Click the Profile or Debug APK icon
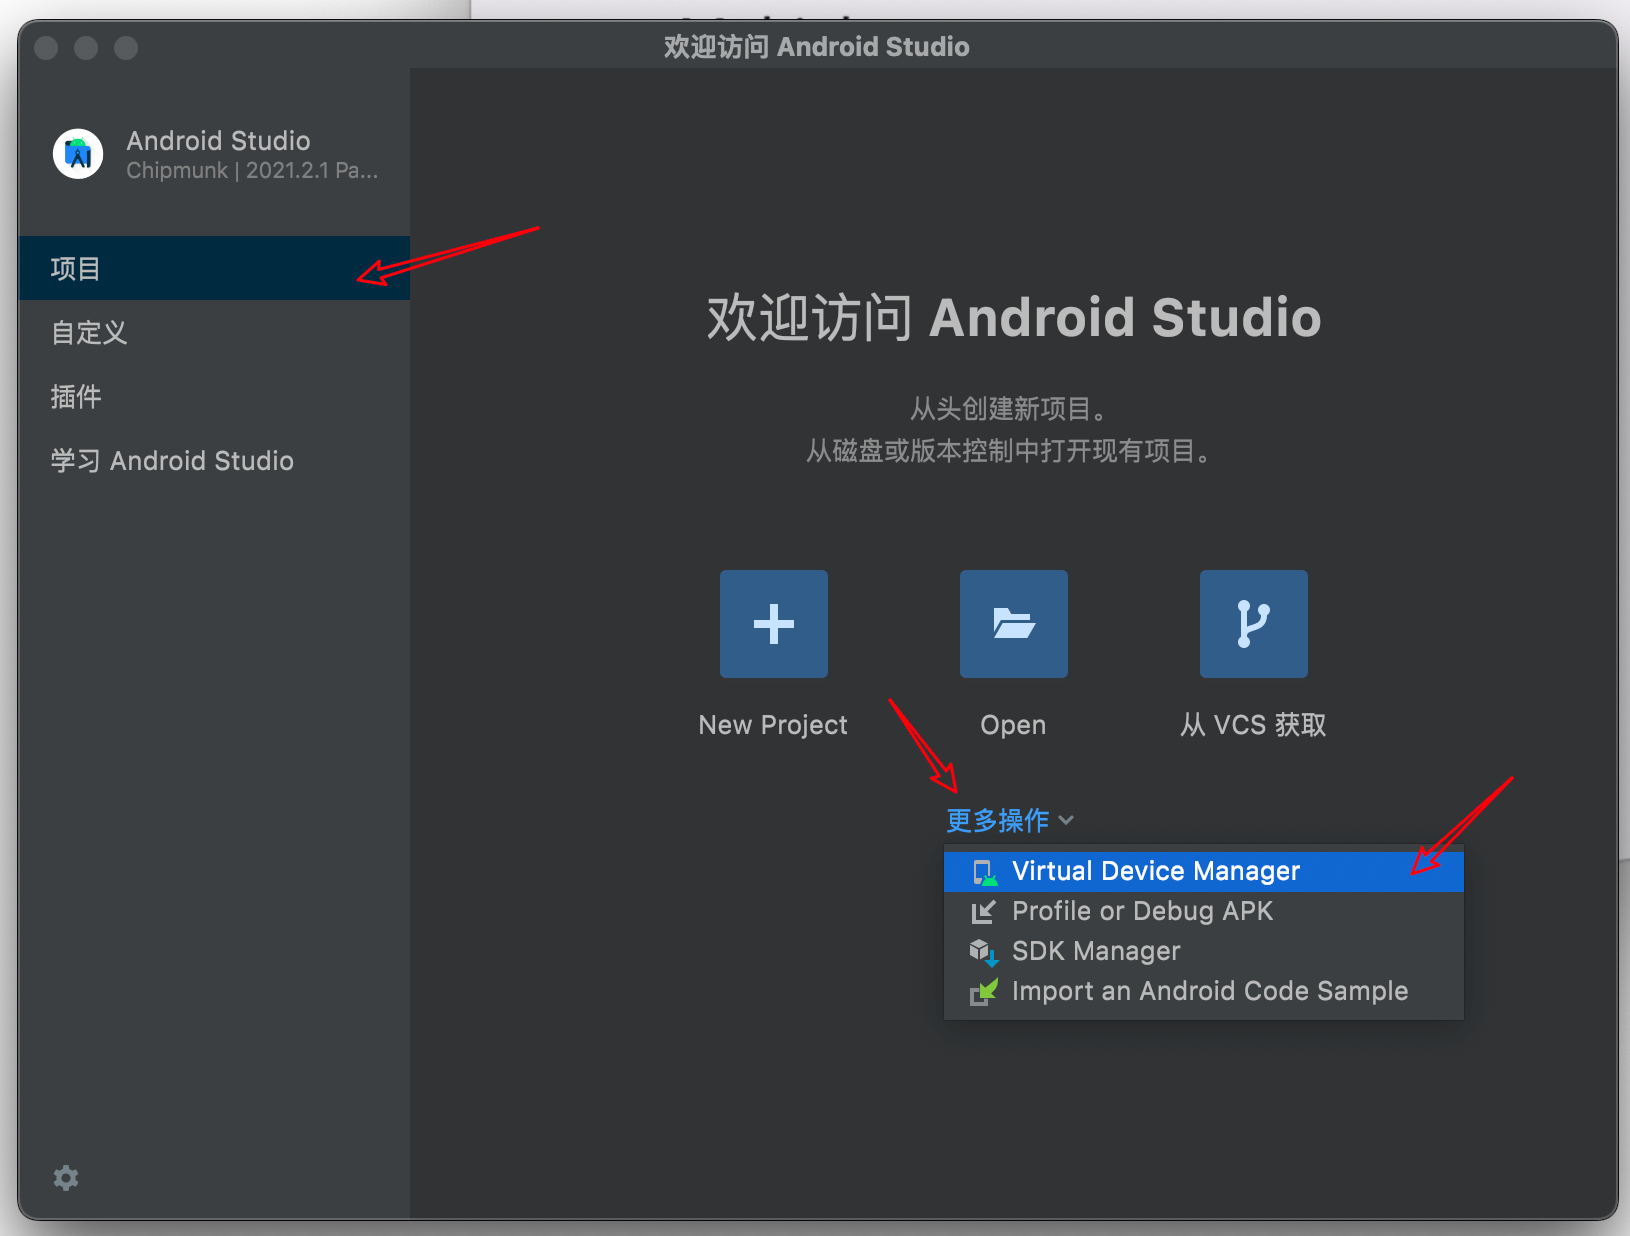This screenshot has height=1236, width=1630. pos(984,912)
